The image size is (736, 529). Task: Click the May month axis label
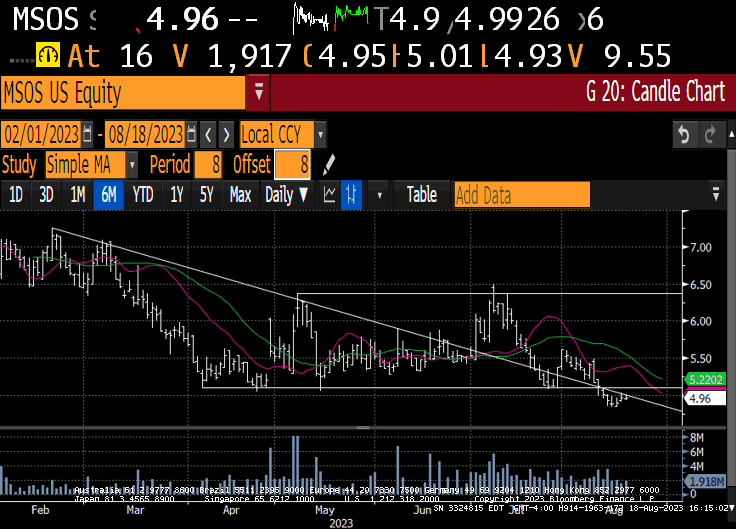pyautogui.click(x=324, y=510)
